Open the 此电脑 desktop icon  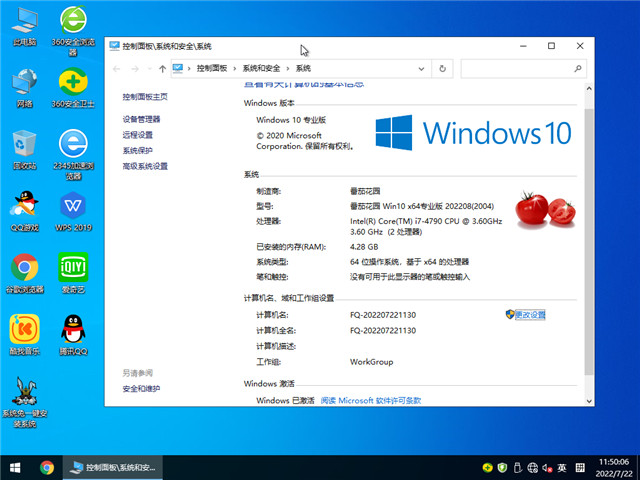coord(24,27)
